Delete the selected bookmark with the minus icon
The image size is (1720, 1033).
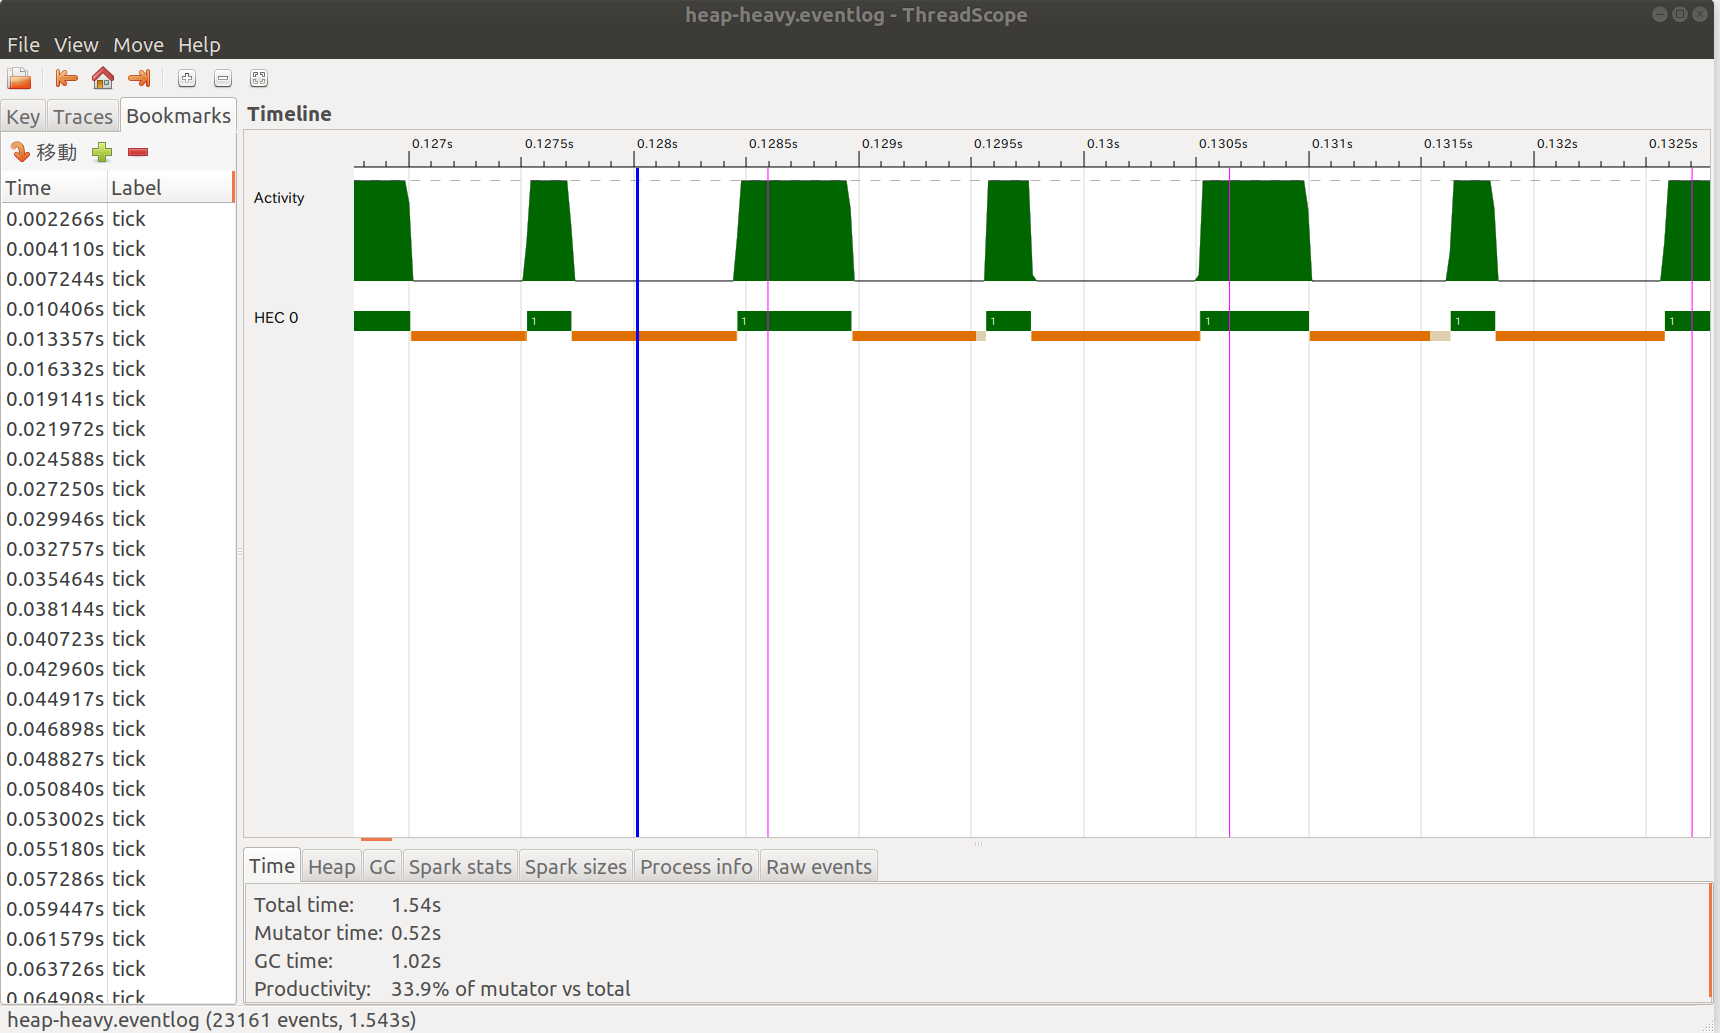click(x=138, y=152)
